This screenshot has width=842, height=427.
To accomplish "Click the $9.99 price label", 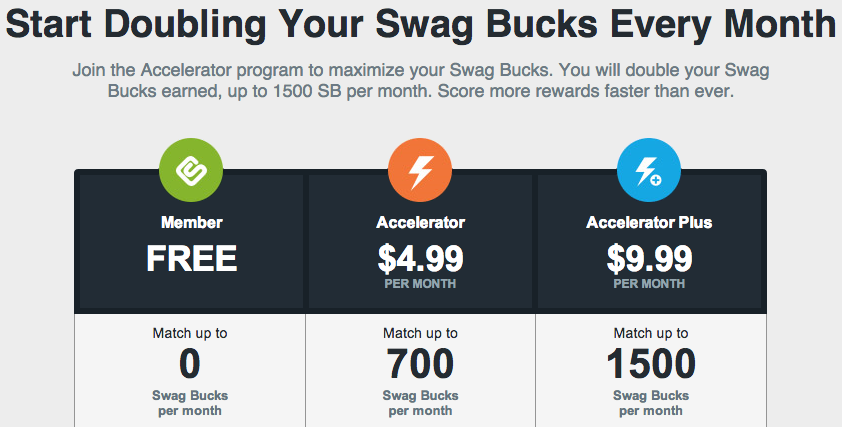I will click(649, 258).
